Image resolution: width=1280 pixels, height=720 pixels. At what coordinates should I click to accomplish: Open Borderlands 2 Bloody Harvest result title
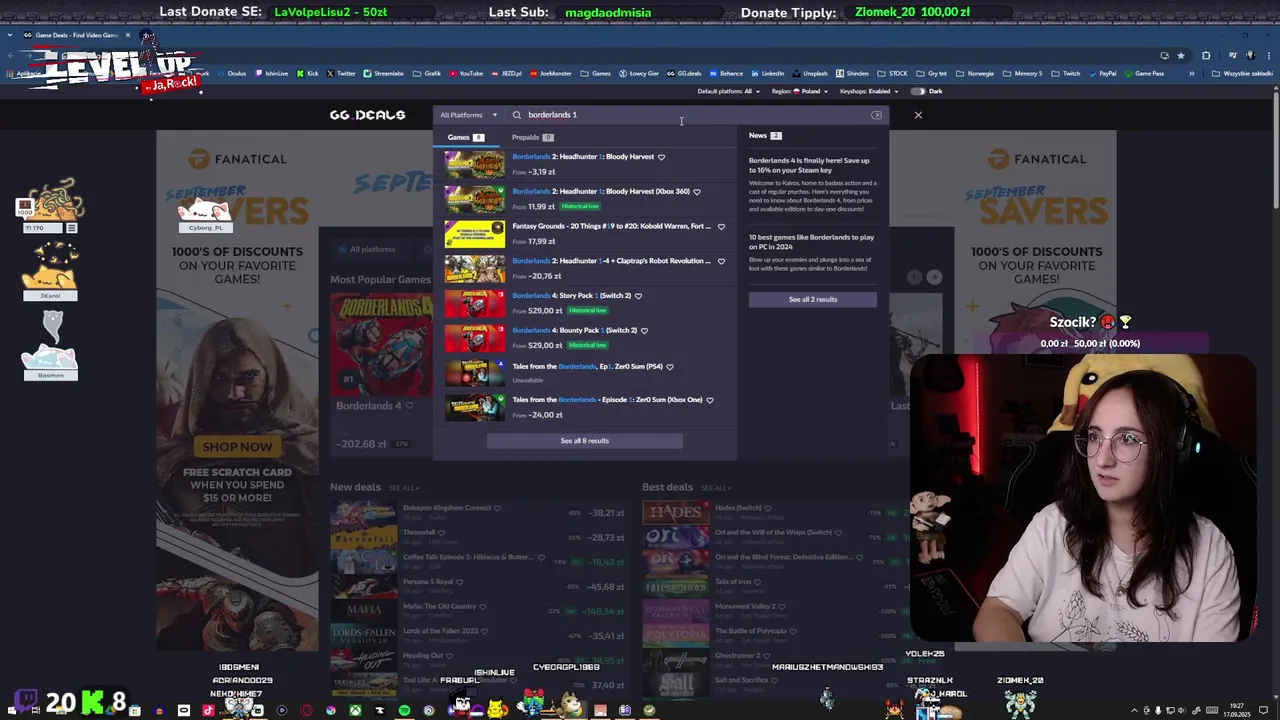coord(583,157)
